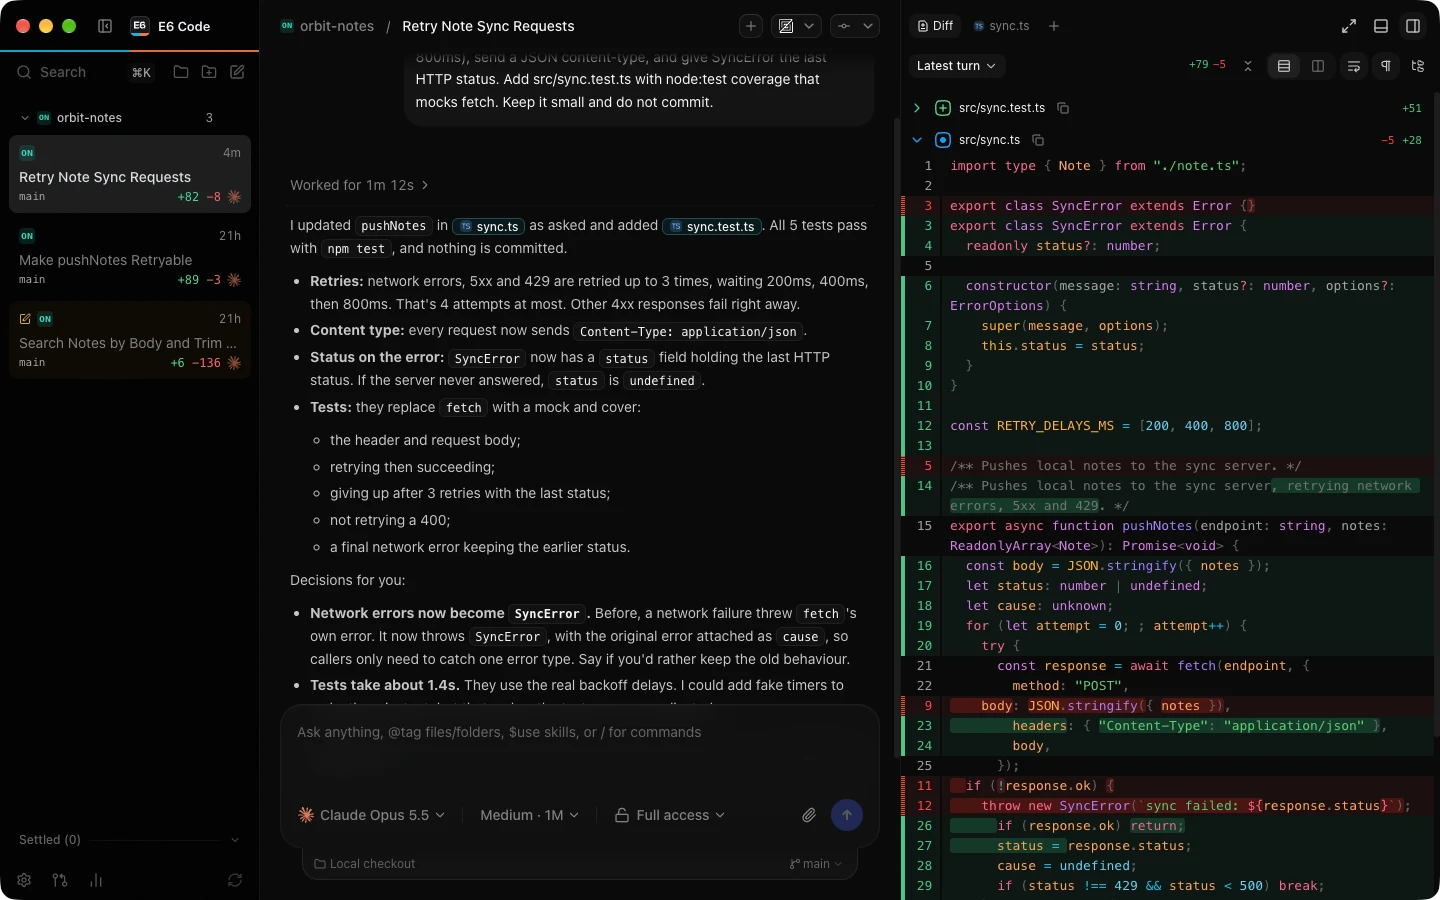1440x900 pixels.
Task: Open the Claude Opus 5.5 model selector
Action: (372, 815)
